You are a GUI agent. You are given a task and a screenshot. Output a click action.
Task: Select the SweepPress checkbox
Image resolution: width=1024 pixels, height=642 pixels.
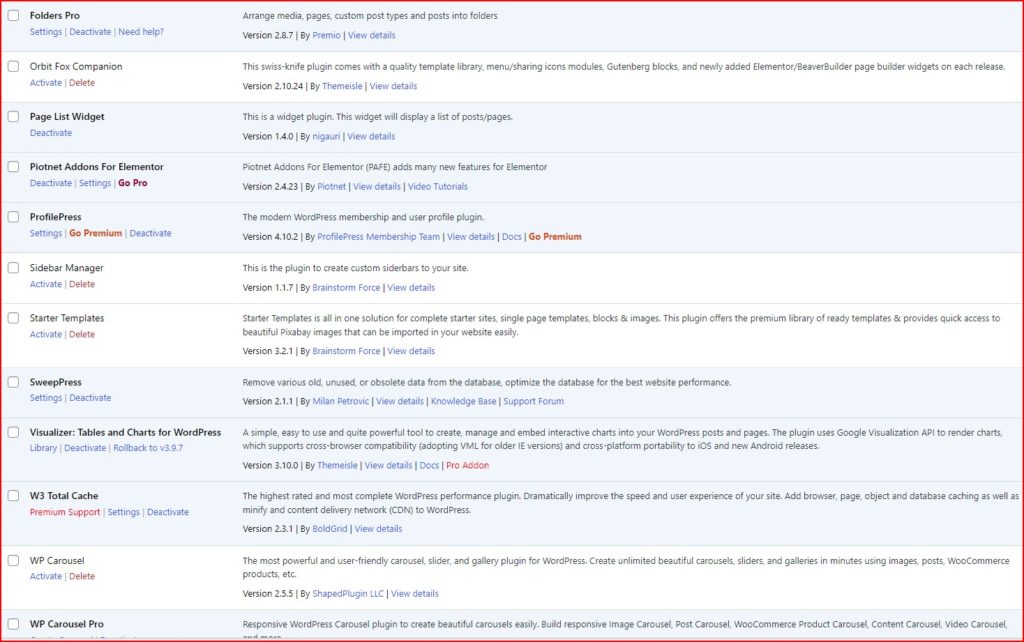tap(13, 382)
